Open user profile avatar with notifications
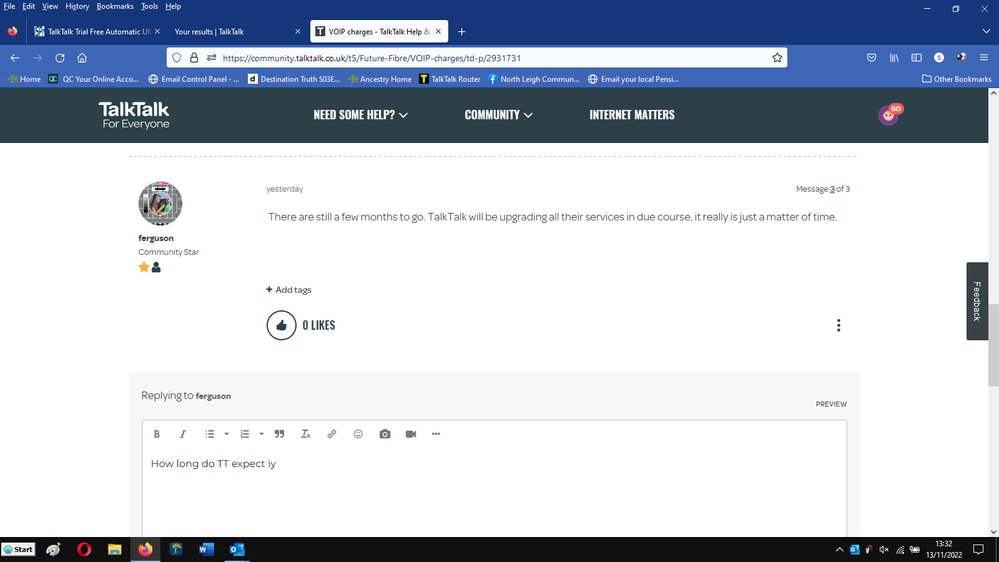Screen dimensions: 999x562 pos(889,115)
